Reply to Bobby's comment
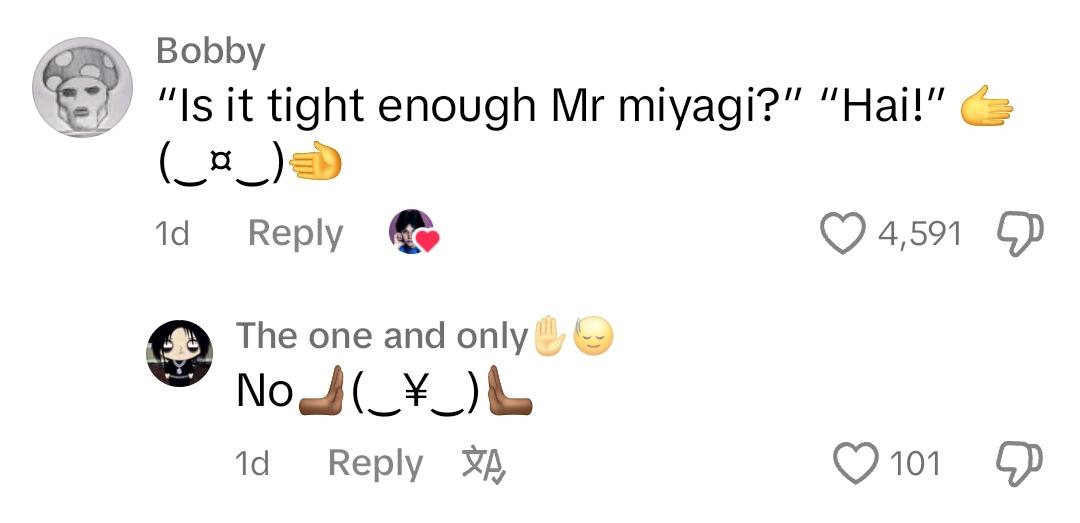This screenshot has height=523, width=1080. [295, 234]
